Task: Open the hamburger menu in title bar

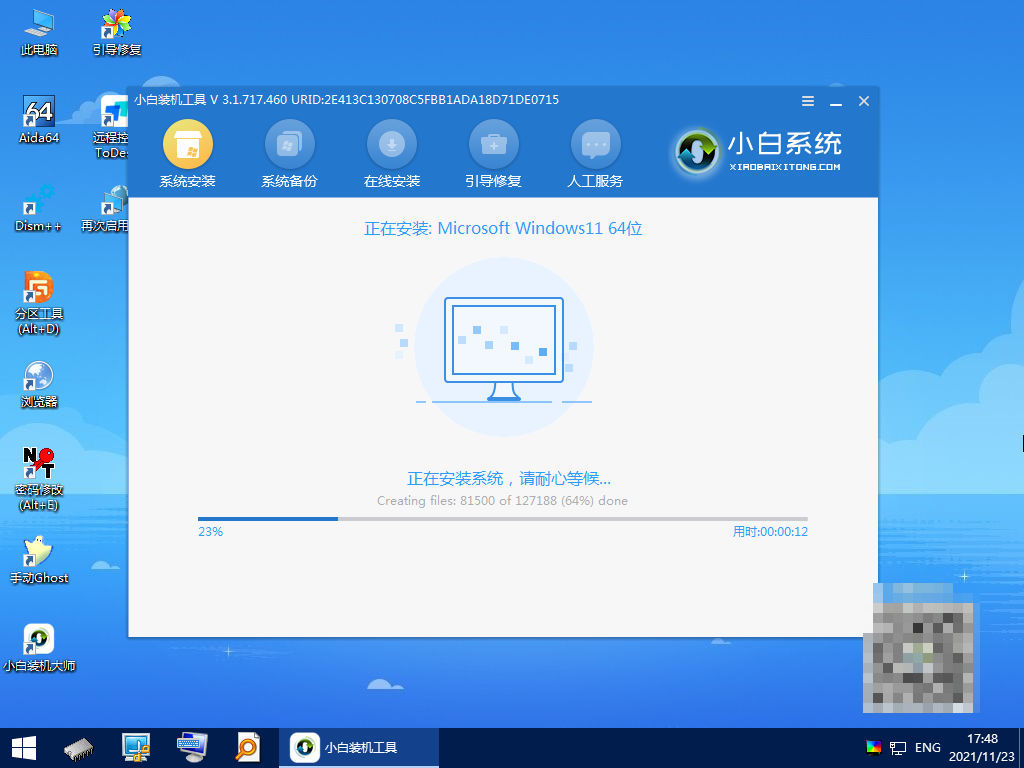Action: 808,101
